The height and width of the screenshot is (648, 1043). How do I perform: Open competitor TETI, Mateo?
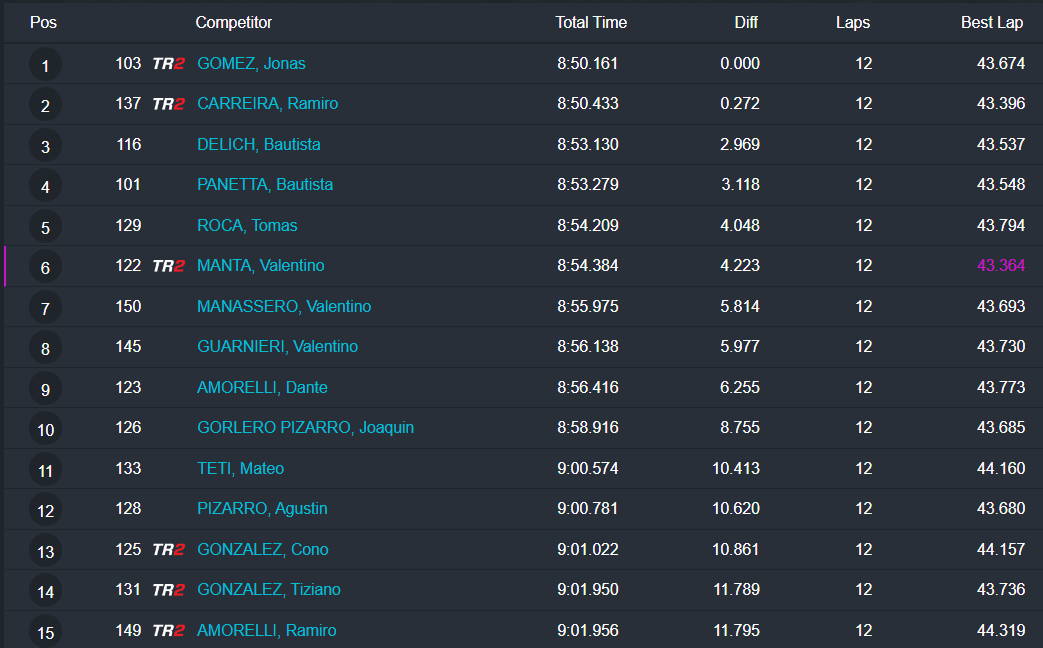[x=240, y=468]
